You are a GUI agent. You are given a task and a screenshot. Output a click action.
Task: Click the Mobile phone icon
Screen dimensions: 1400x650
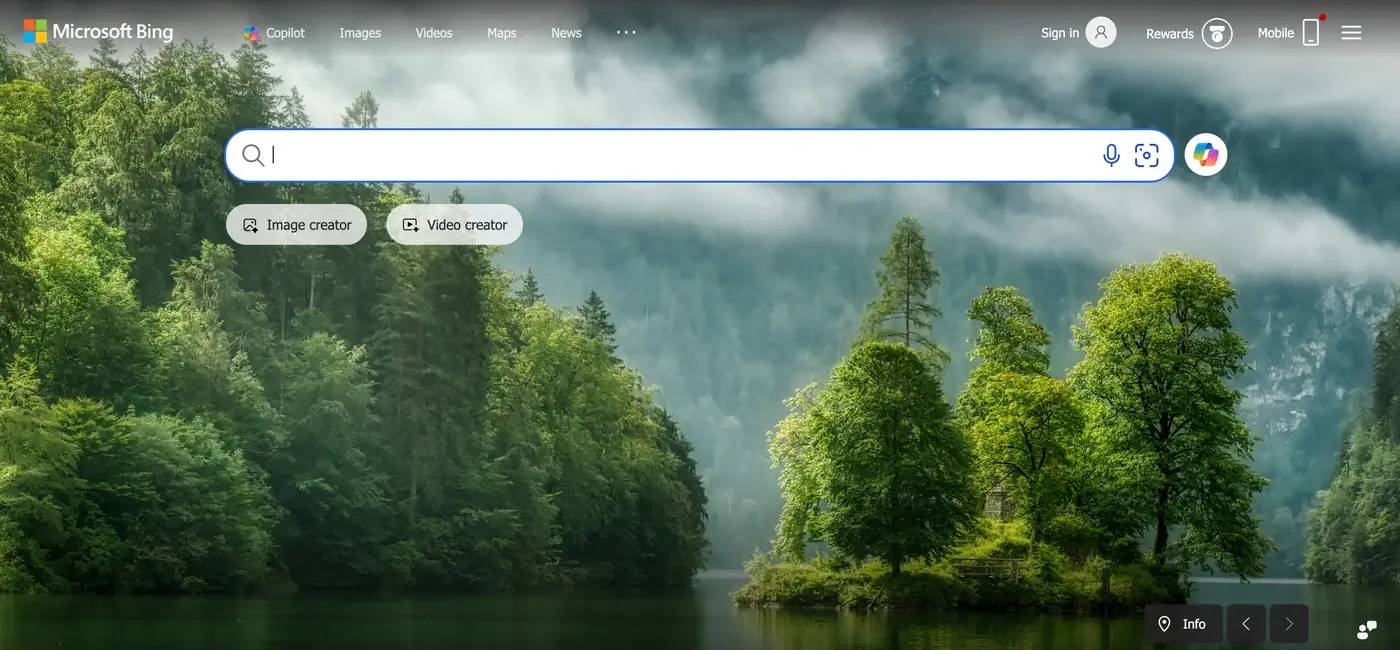[1313, 31]
